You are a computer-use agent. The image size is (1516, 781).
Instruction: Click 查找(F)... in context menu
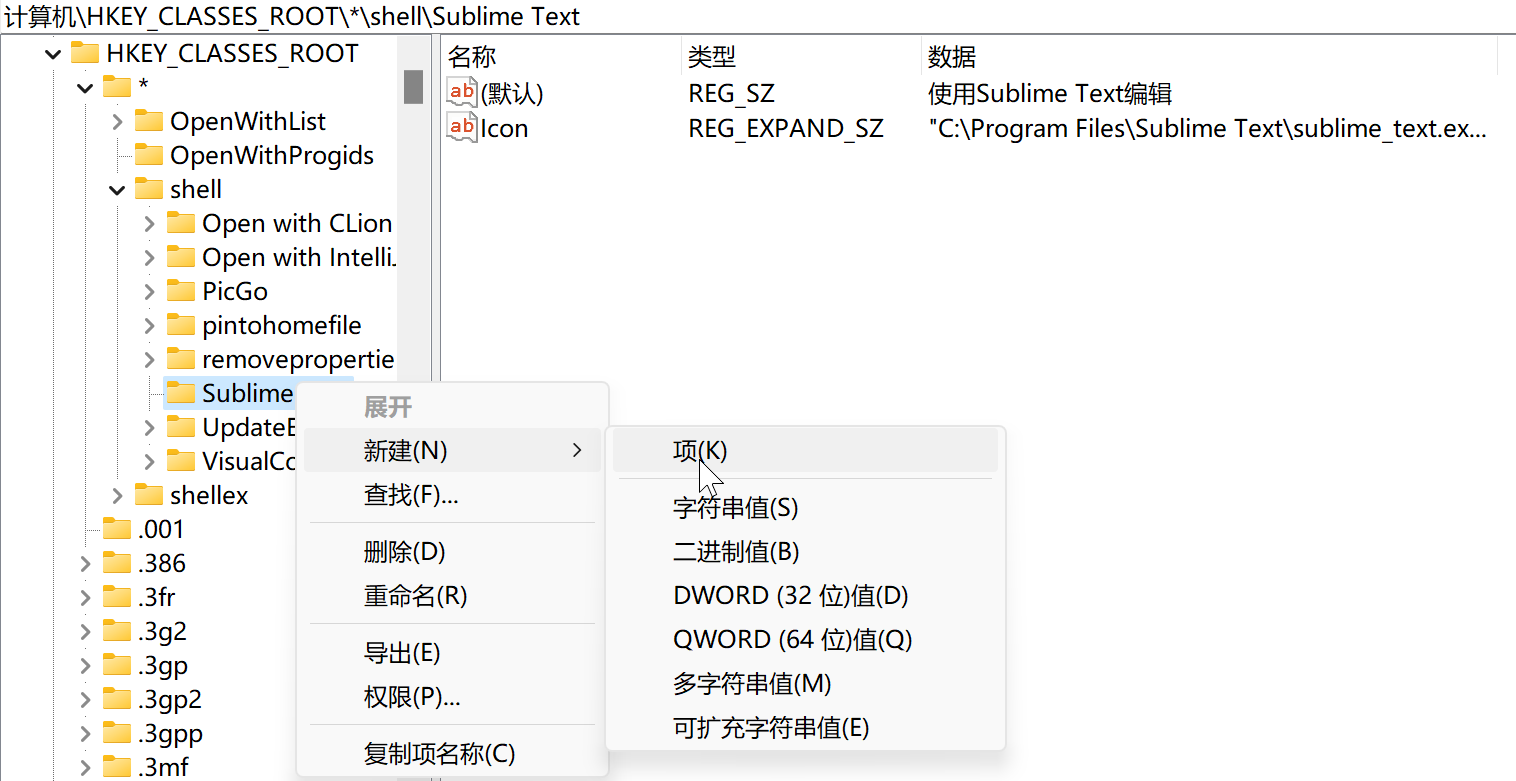(452, 495)
